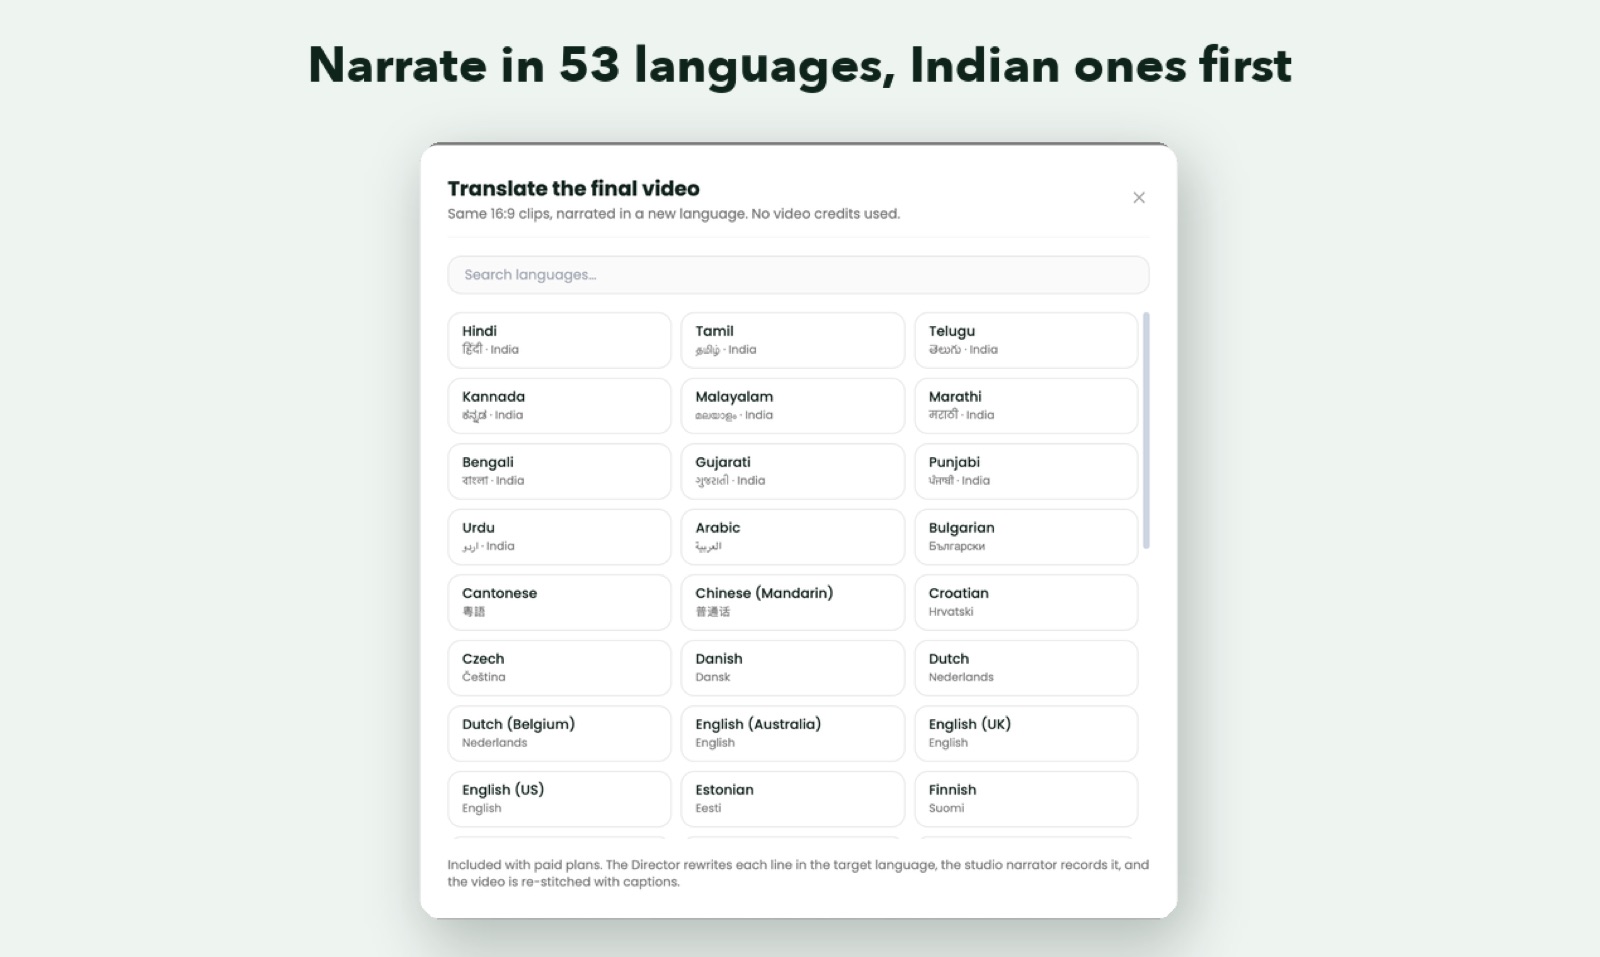Choose Tamil as narration language
This screenshot has width=1600, height=957.
click(792, 340)
